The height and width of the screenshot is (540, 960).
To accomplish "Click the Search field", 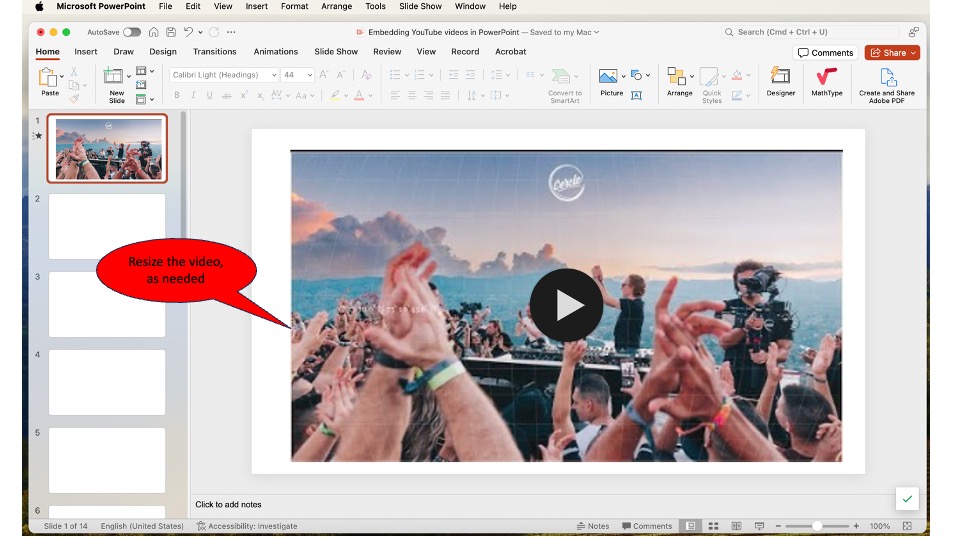I will [x=811, y=32].
